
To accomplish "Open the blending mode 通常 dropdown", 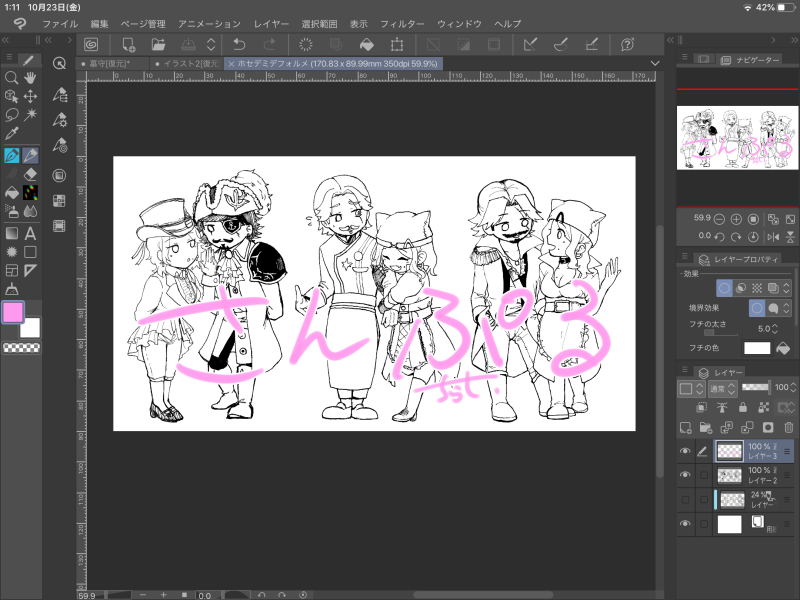I will 722,389.
